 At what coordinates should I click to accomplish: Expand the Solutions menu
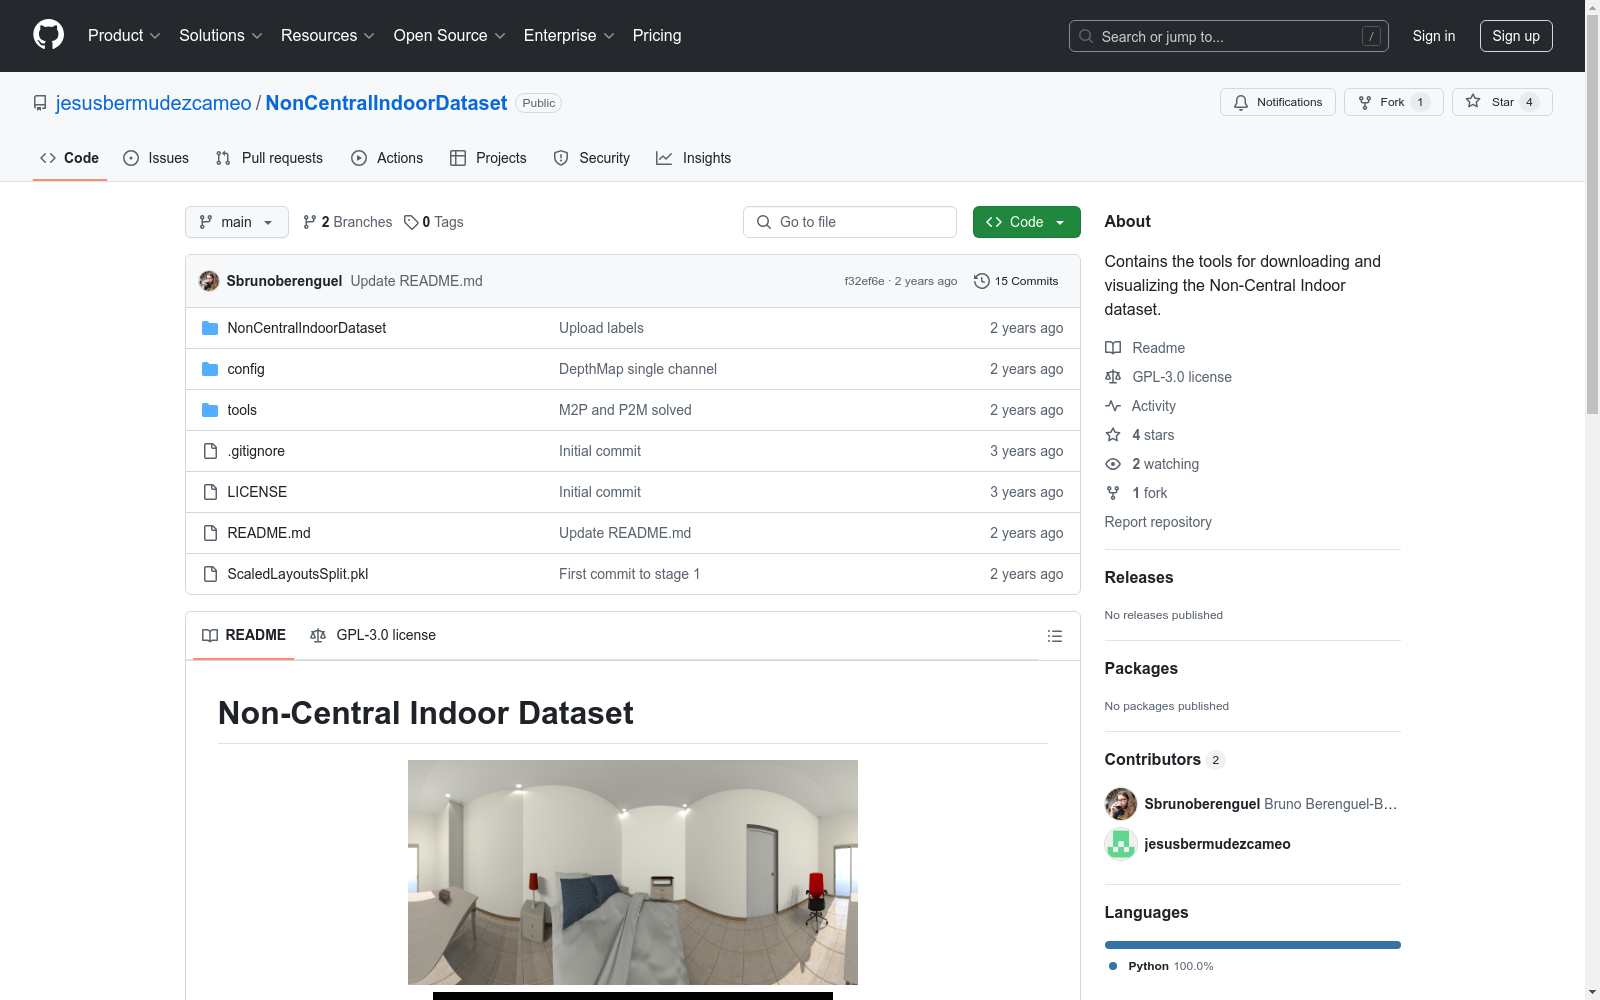pyautogui.click(x=221, y=35)
